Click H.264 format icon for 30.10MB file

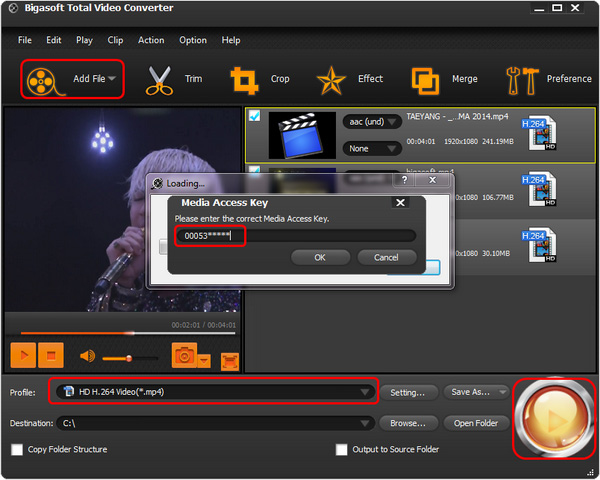[540, 245]
